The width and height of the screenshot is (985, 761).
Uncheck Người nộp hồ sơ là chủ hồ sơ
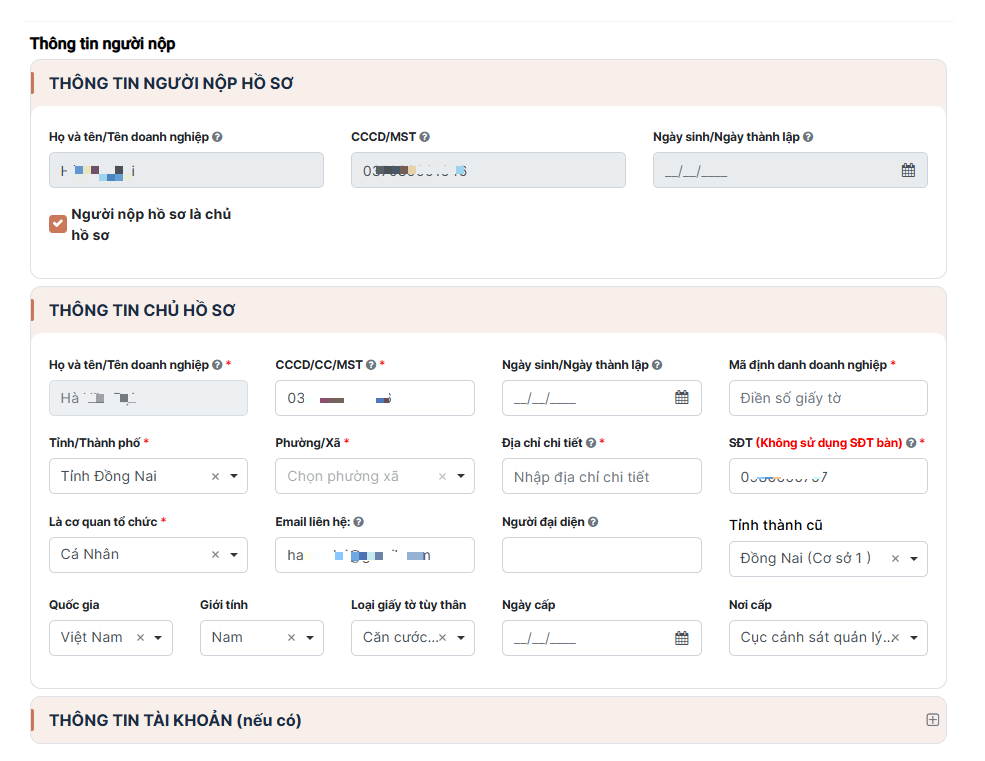click(x=58, y=223)
